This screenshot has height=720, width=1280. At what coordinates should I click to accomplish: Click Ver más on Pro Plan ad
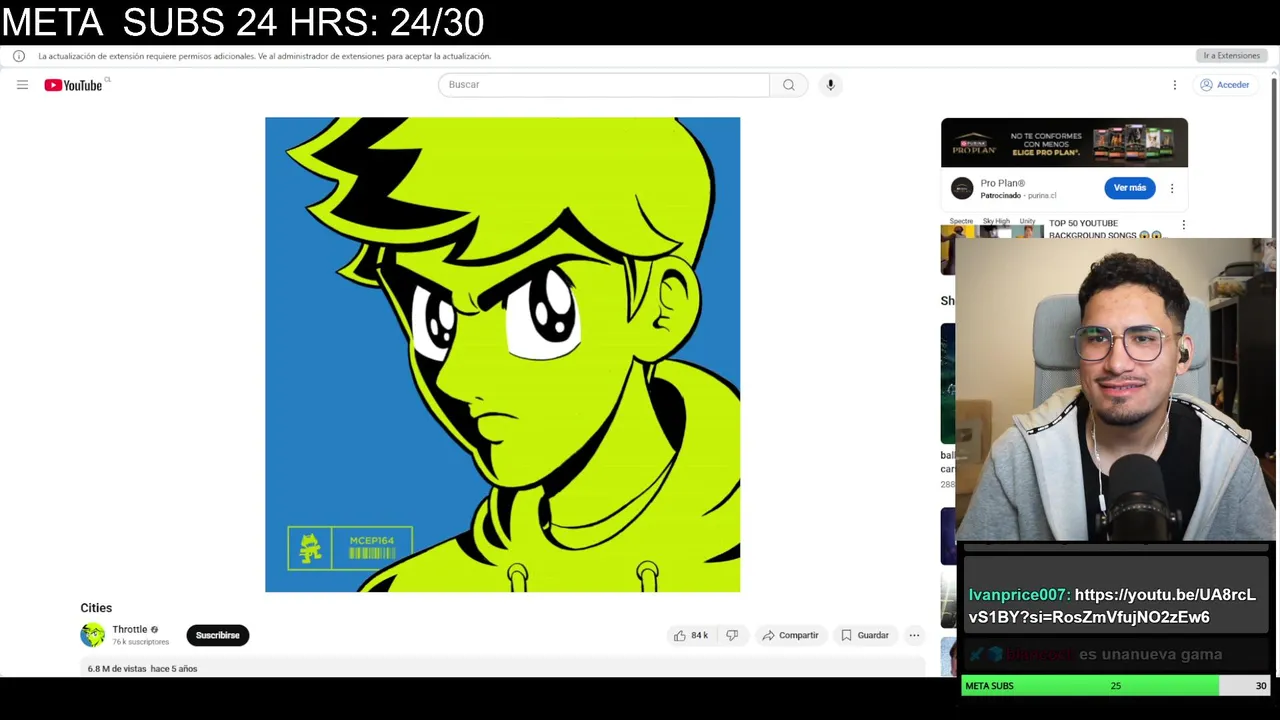pyautogui.click(x=1130, y=188)
